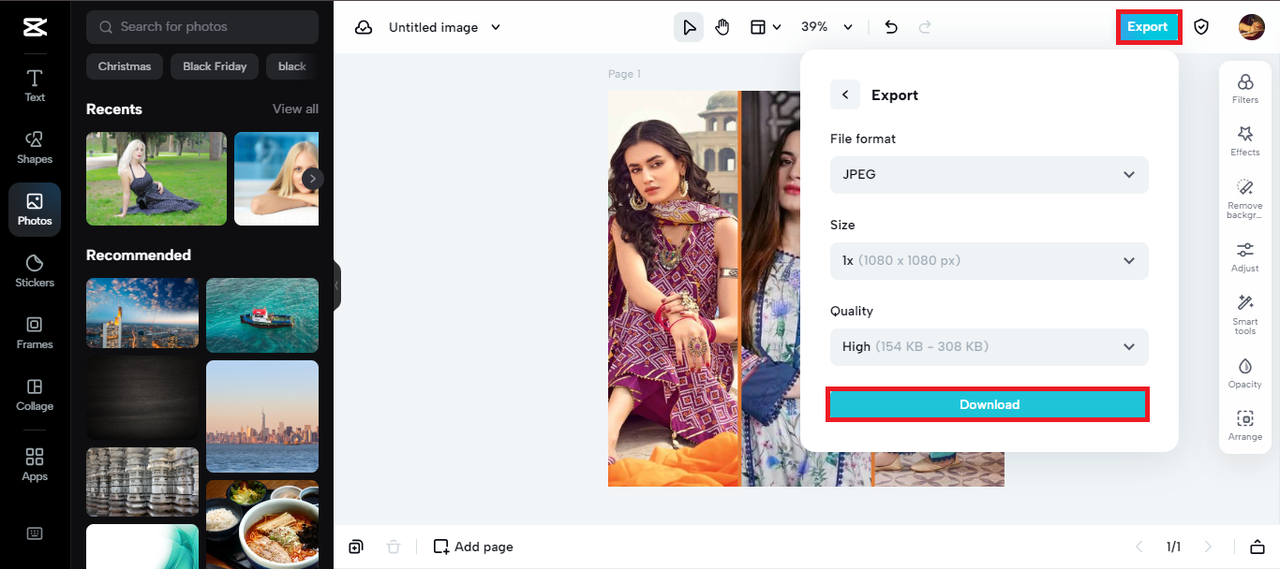Click the Export button
This screenshot has width=1280, height=569.
pyautogui.click(x=1148, y=27)
